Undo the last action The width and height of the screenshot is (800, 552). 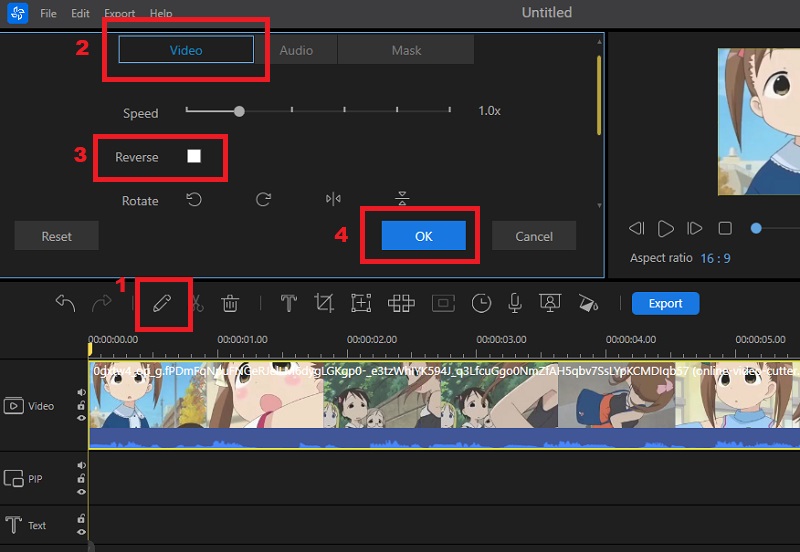pyautogui.click(x=65, y=304)
